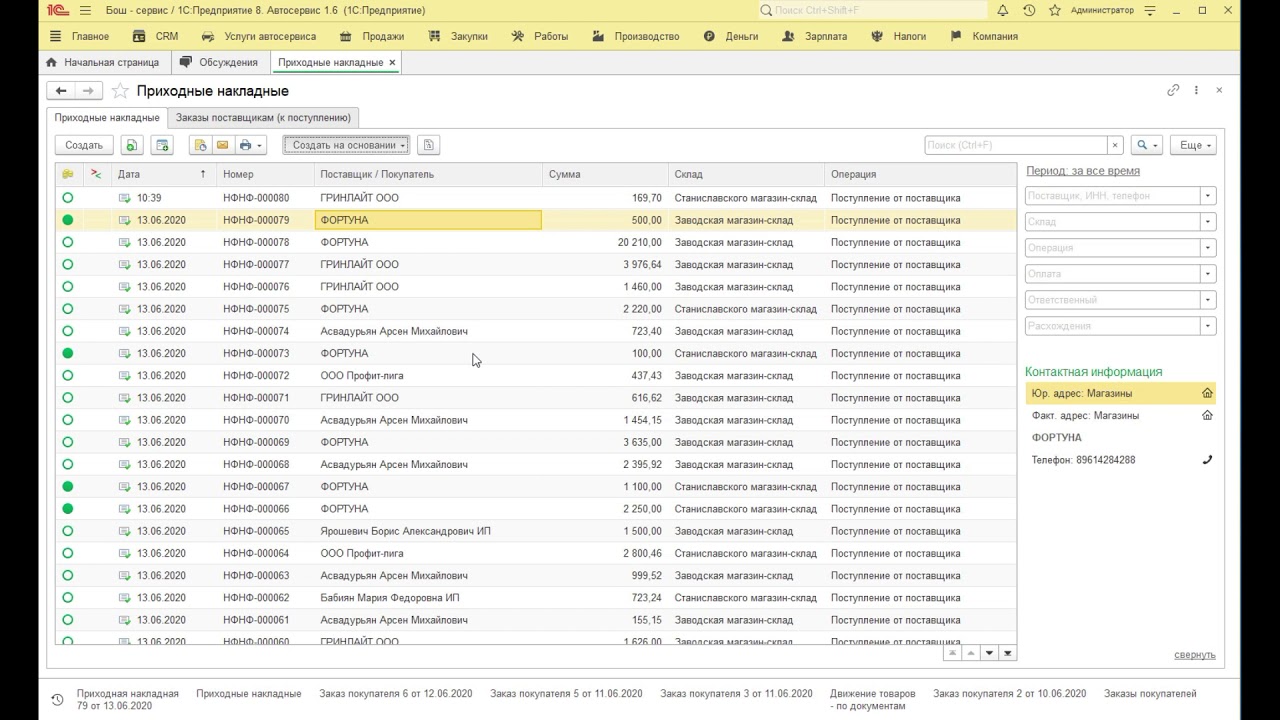Screen dimensions: 1280x720
Task: Click status circle of НФНФ-000078 row
Action: (x=68, y=242)
